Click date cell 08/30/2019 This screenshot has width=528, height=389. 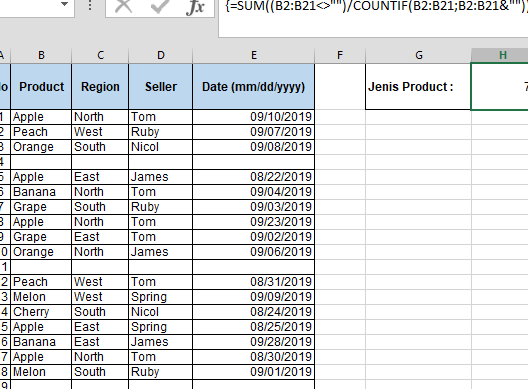pos(254,357)
